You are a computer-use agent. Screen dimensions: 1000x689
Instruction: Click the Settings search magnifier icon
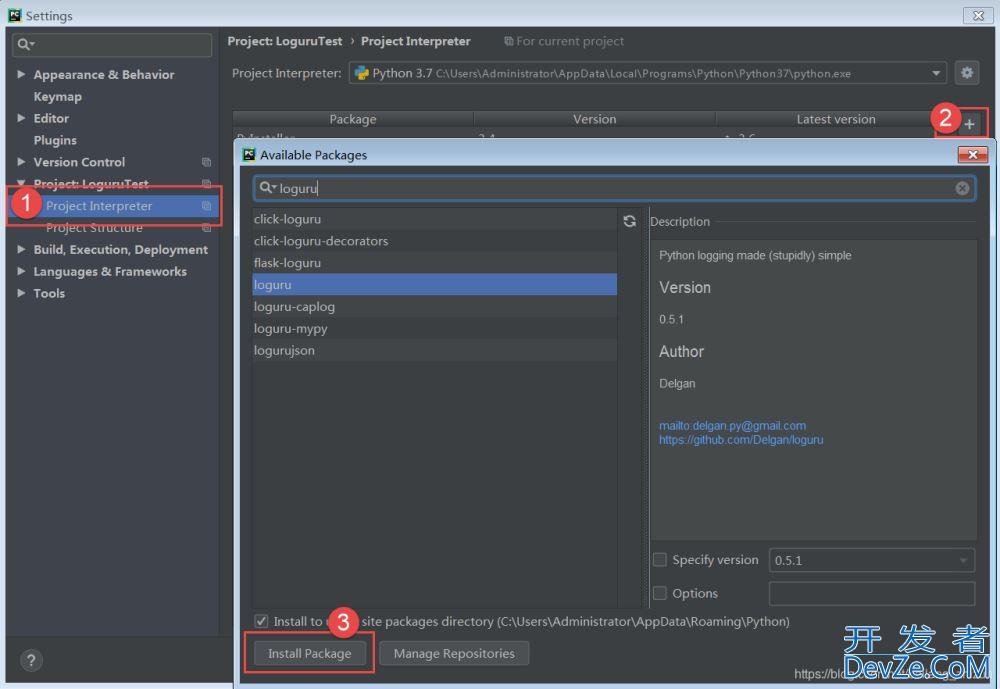point(25,44)
